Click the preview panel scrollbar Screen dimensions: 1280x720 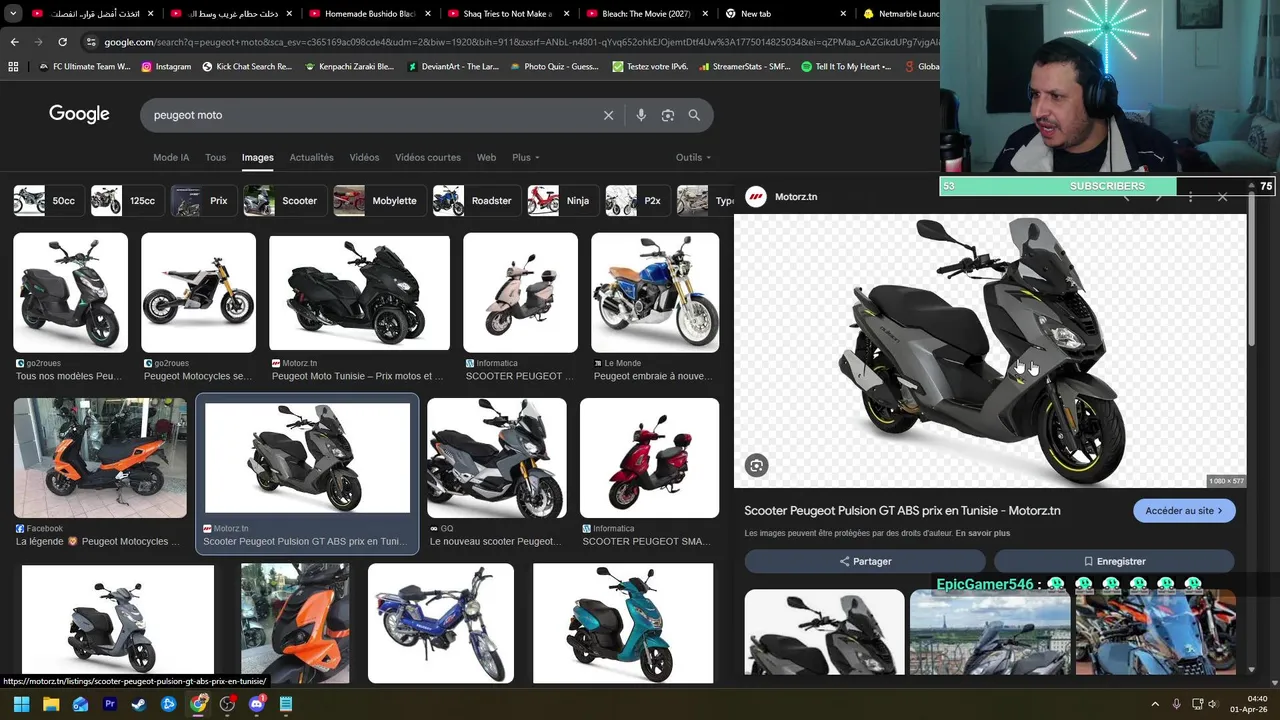[1252, 270]
